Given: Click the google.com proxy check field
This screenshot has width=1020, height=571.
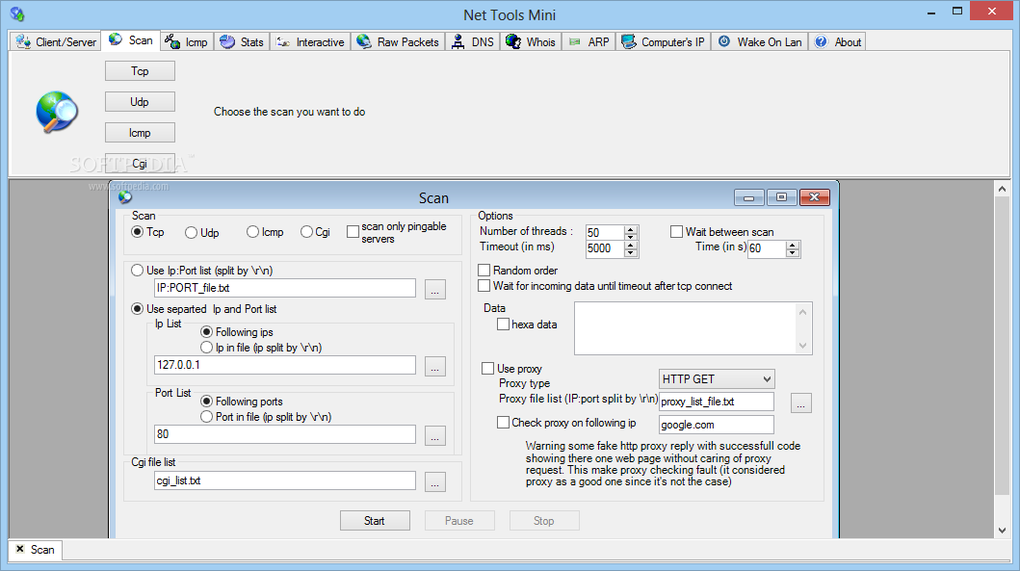Looking at the screenshot, I should point(716,425).
